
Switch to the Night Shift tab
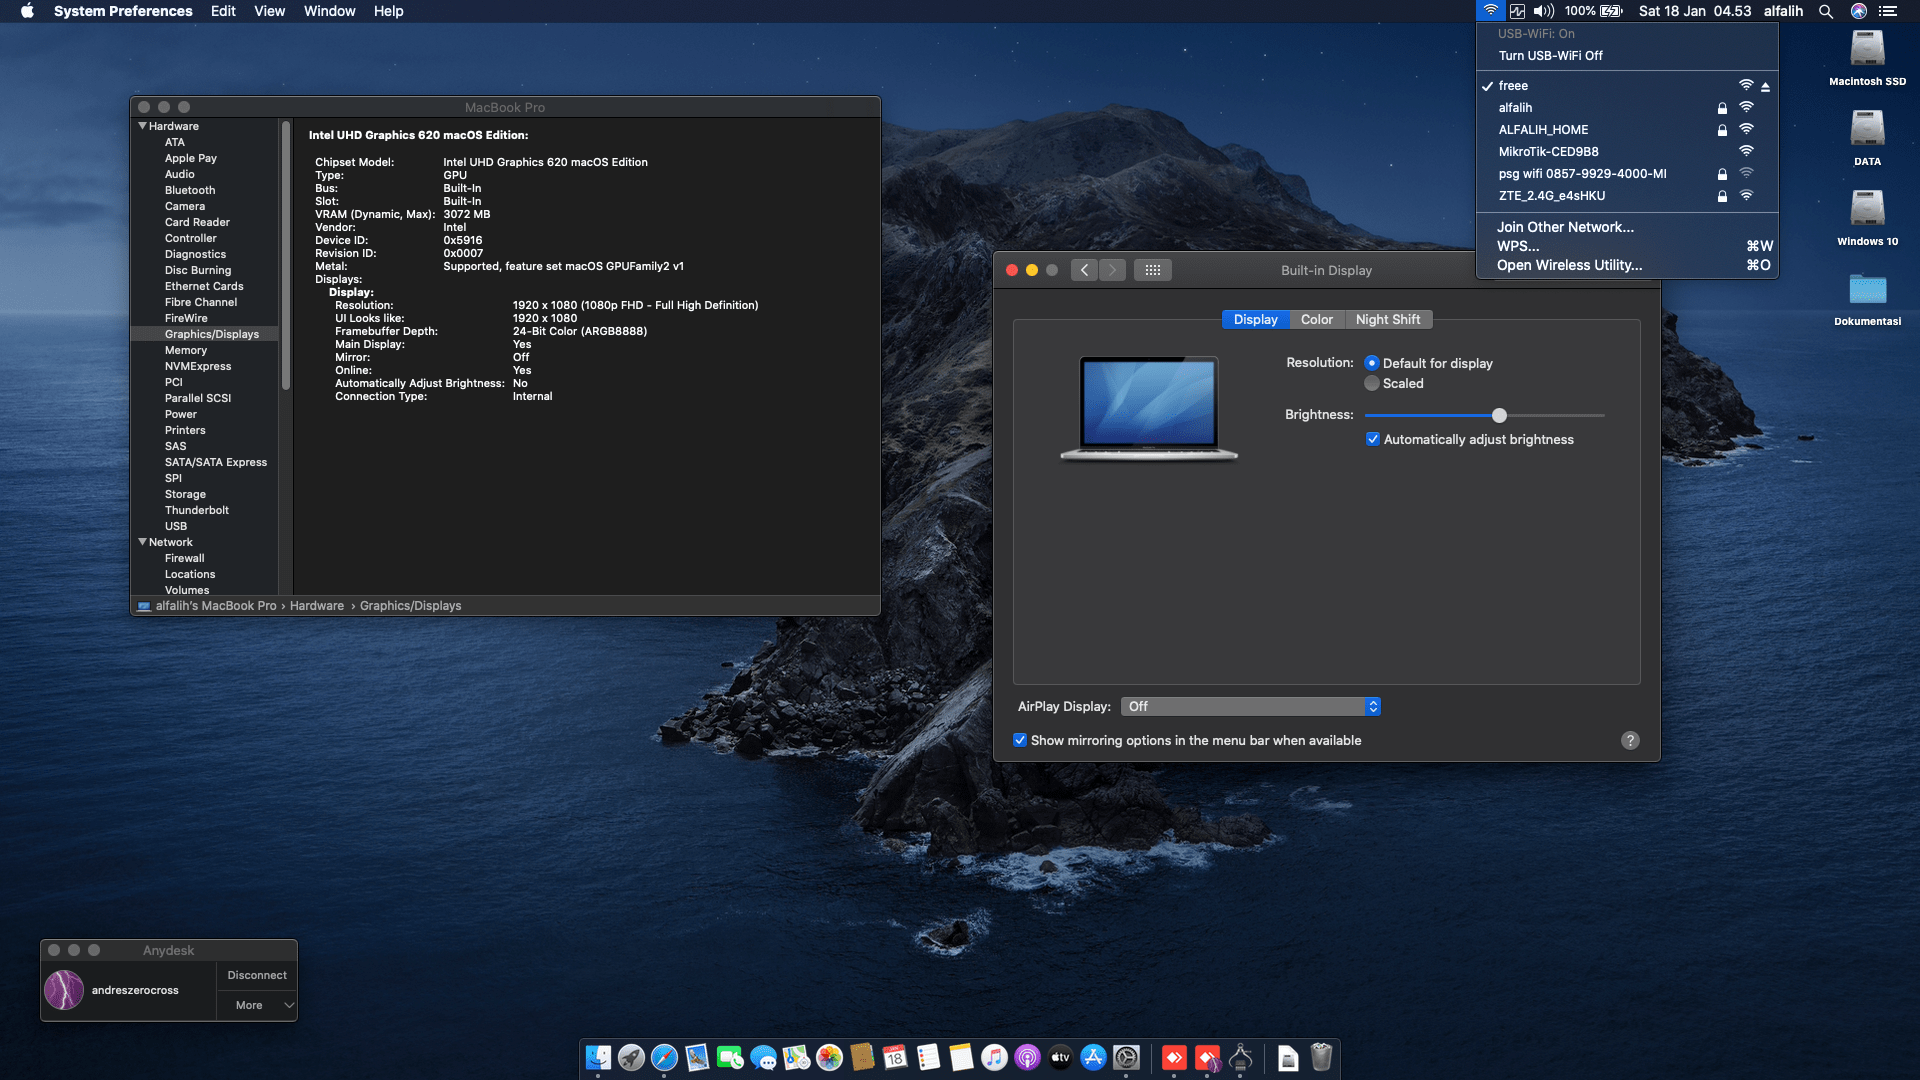[x=1387, y=320]
